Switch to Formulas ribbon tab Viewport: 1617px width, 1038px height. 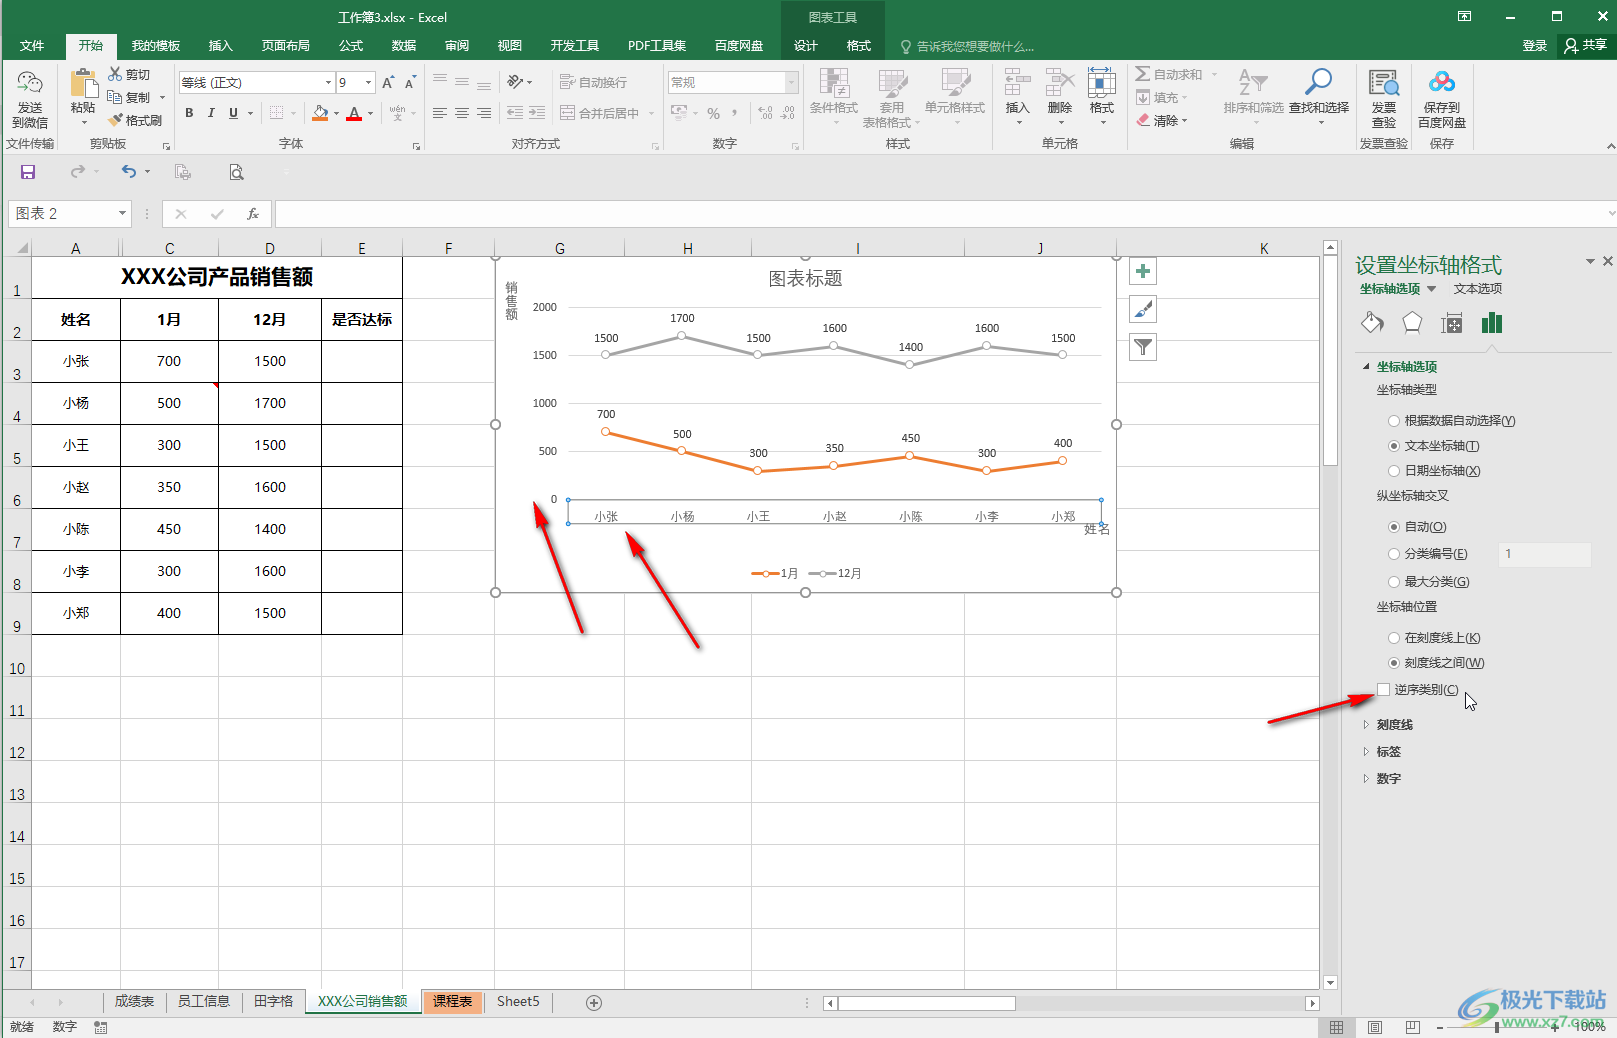(351, 46)
